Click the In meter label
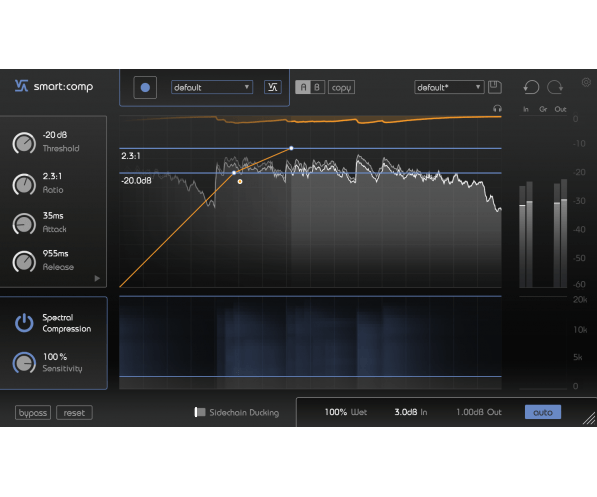597x497 pixels. (x=526, y=109)
